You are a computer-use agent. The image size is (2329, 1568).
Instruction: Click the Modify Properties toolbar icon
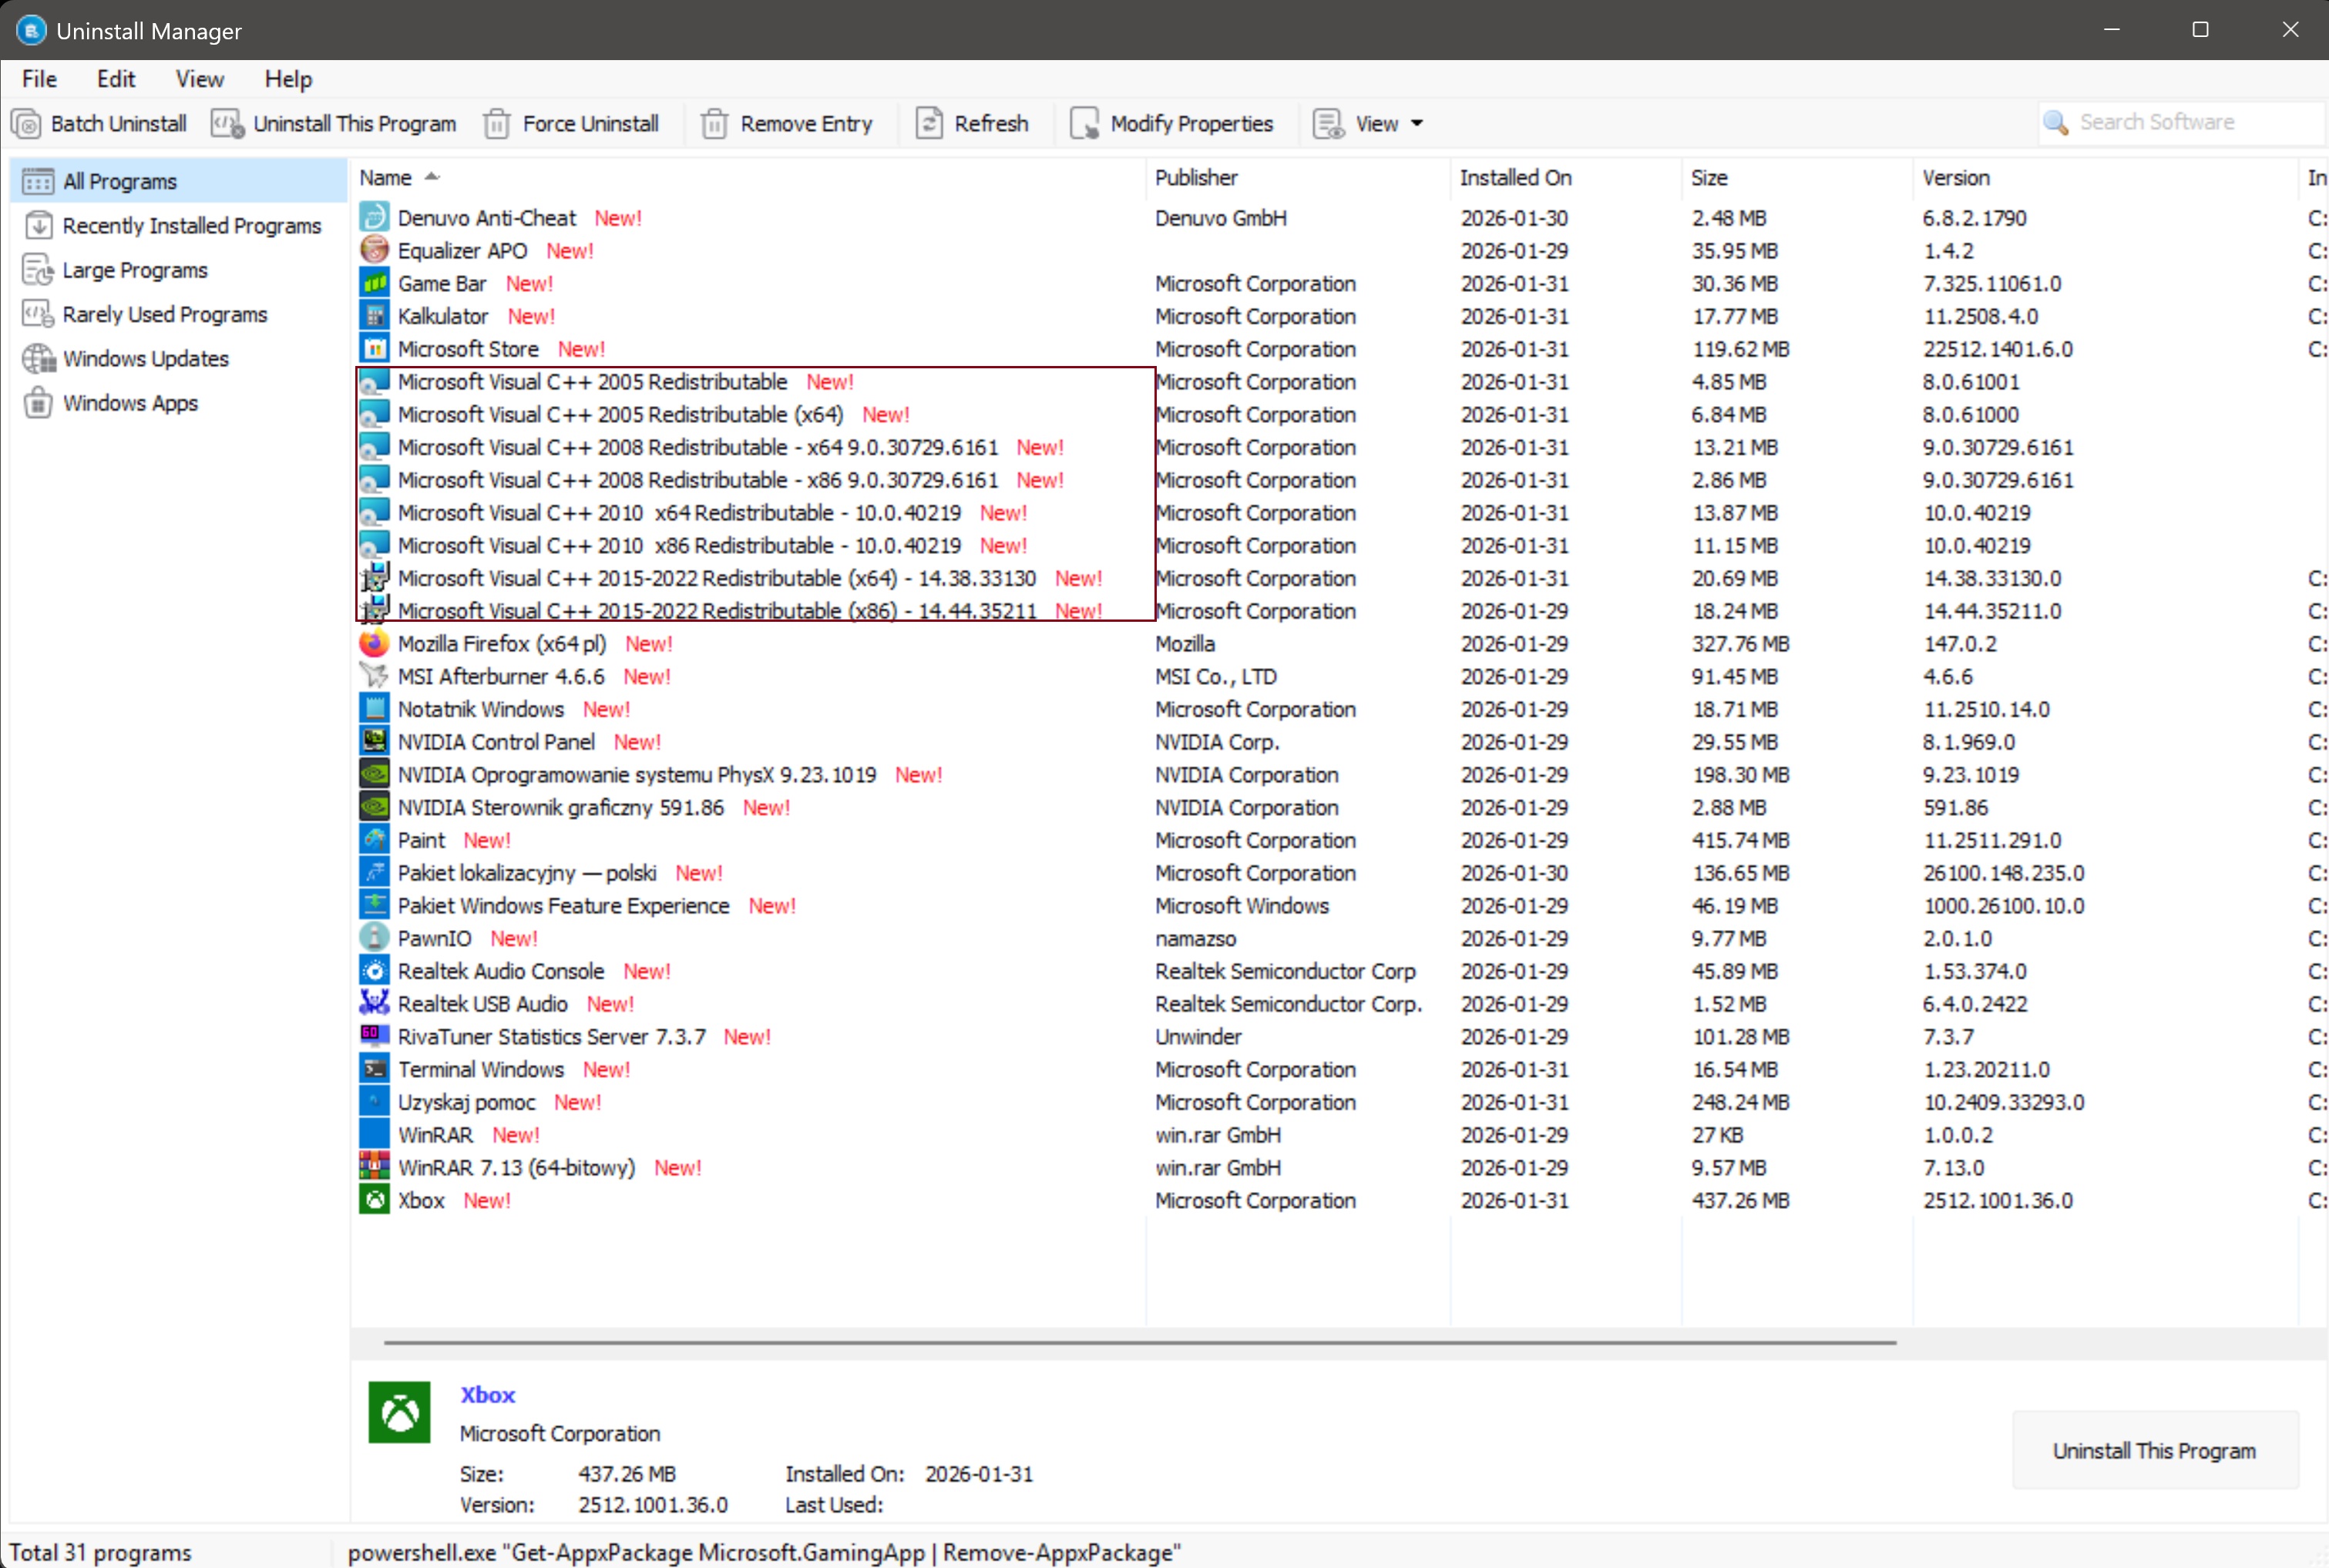click(x=1084, y=124)
